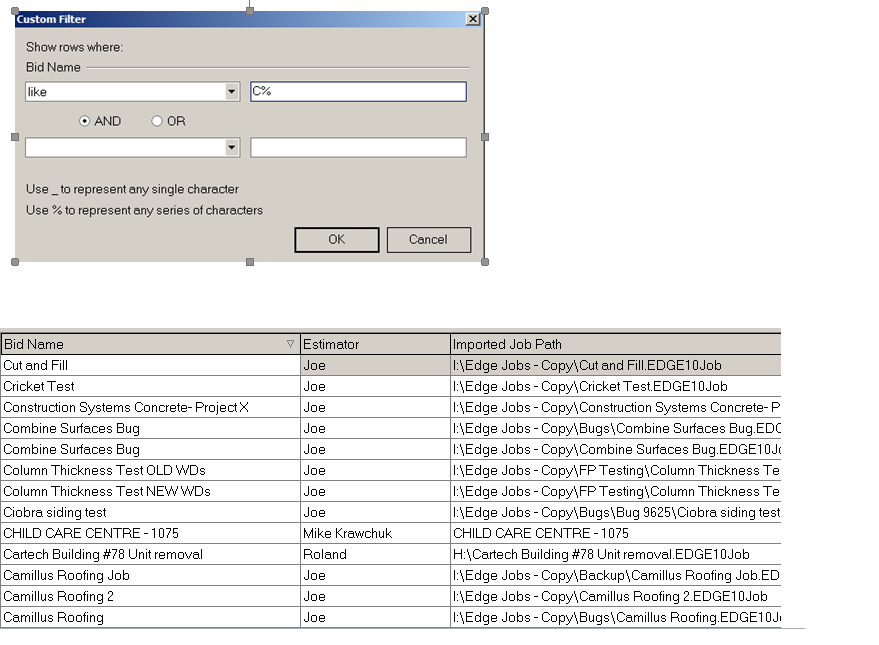
Task: Click the Cancel button
Action: 428,240
